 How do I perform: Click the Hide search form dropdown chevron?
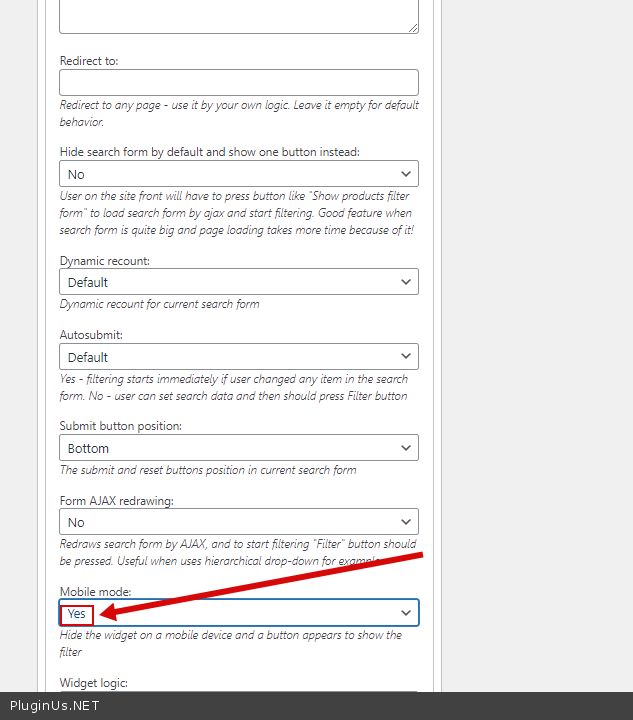406,174
